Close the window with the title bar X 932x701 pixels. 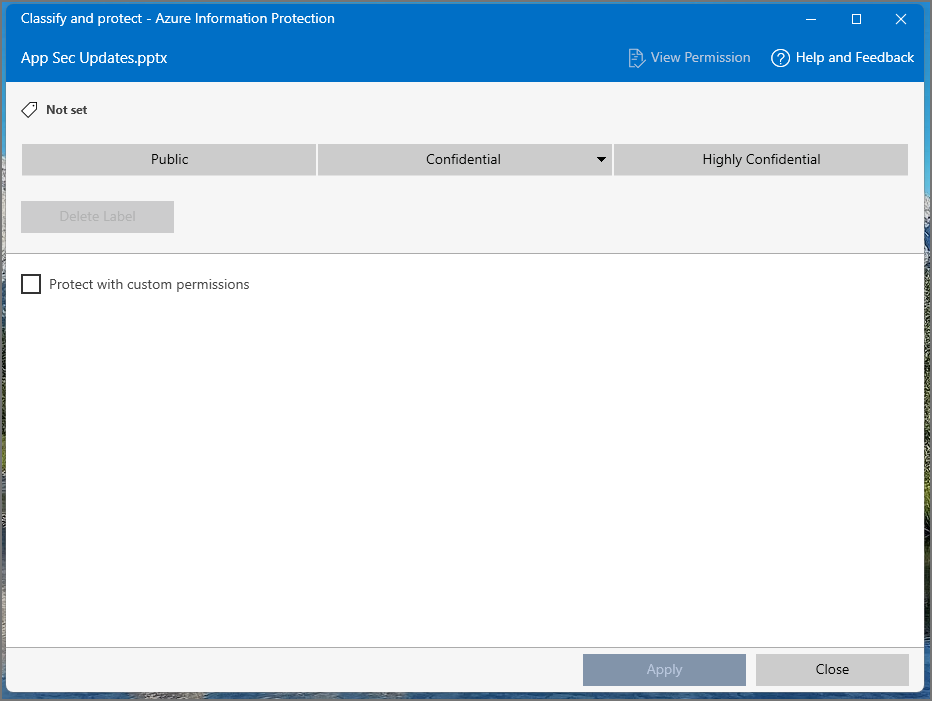[x=901, y=19]
